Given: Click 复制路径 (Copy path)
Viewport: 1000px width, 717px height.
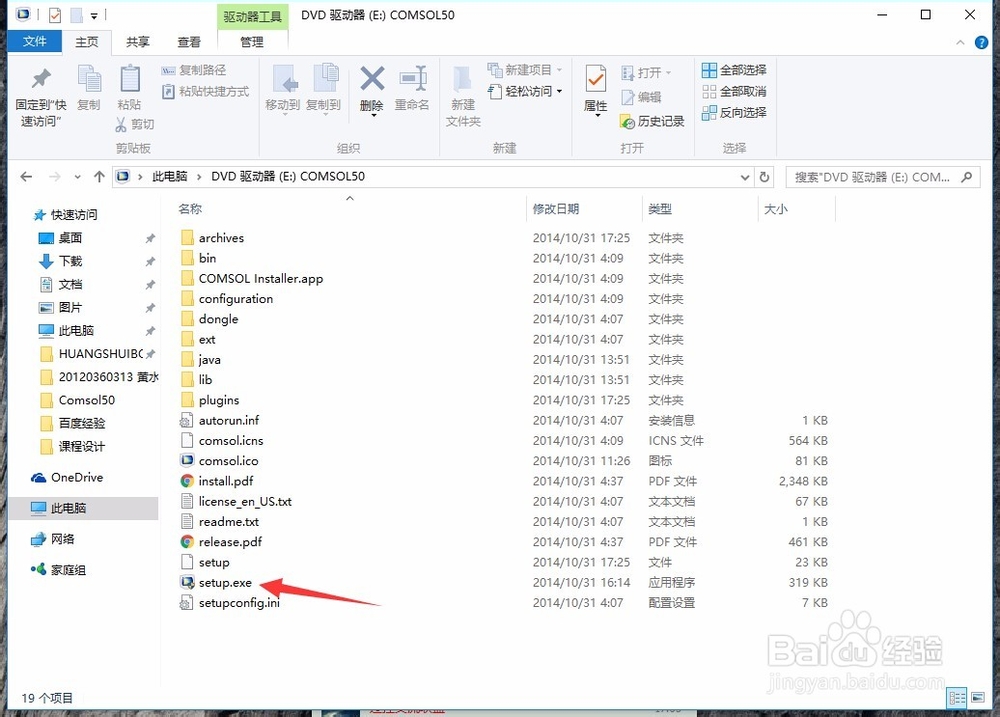Looking at the screenshot, I should click(194, 70).
